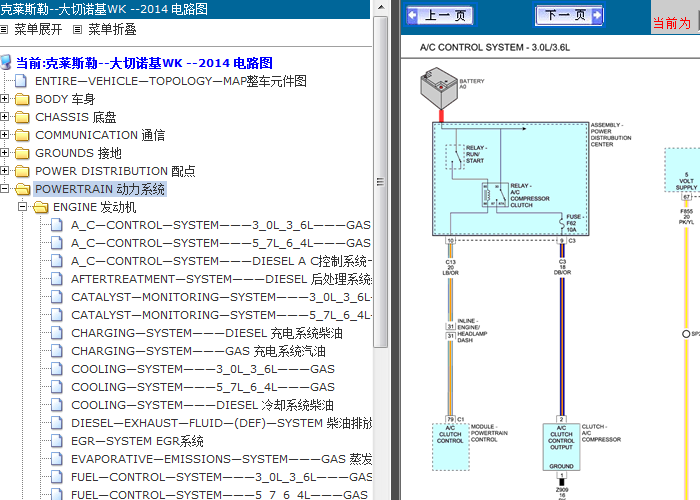700x500 pixels.
Task: Open COOLING-SYSTEM DIESEL 冷却系统柴油 entry
Action: pos(202,405)
